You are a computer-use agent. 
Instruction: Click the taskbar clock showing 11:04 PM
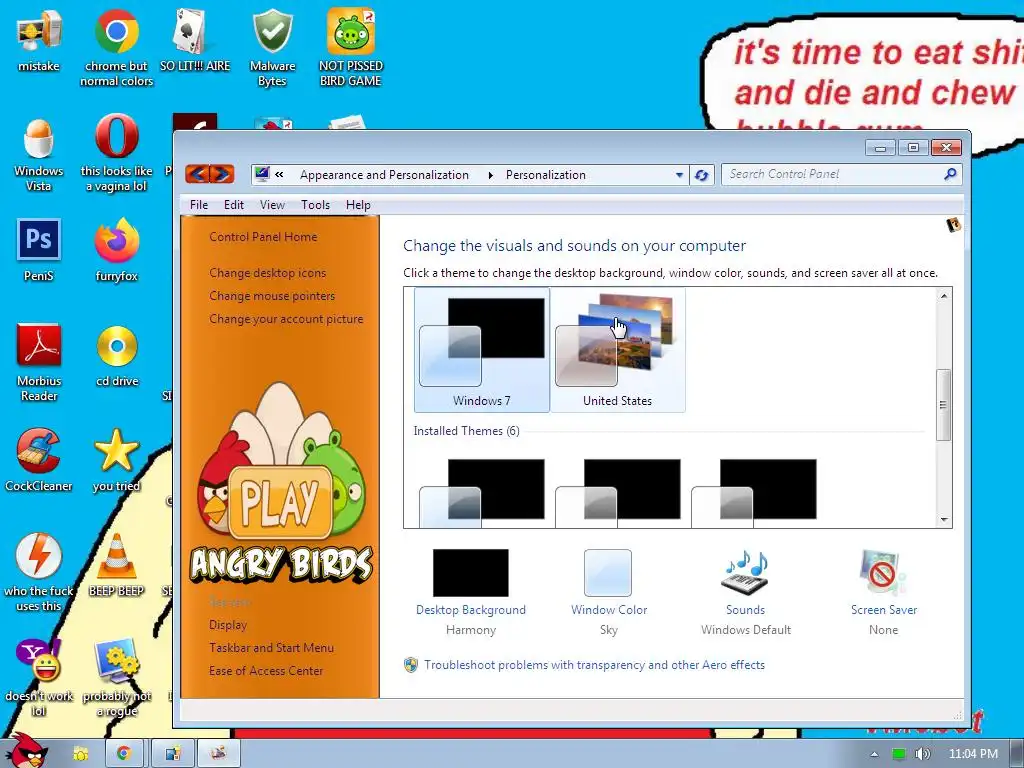pos(973,754)
